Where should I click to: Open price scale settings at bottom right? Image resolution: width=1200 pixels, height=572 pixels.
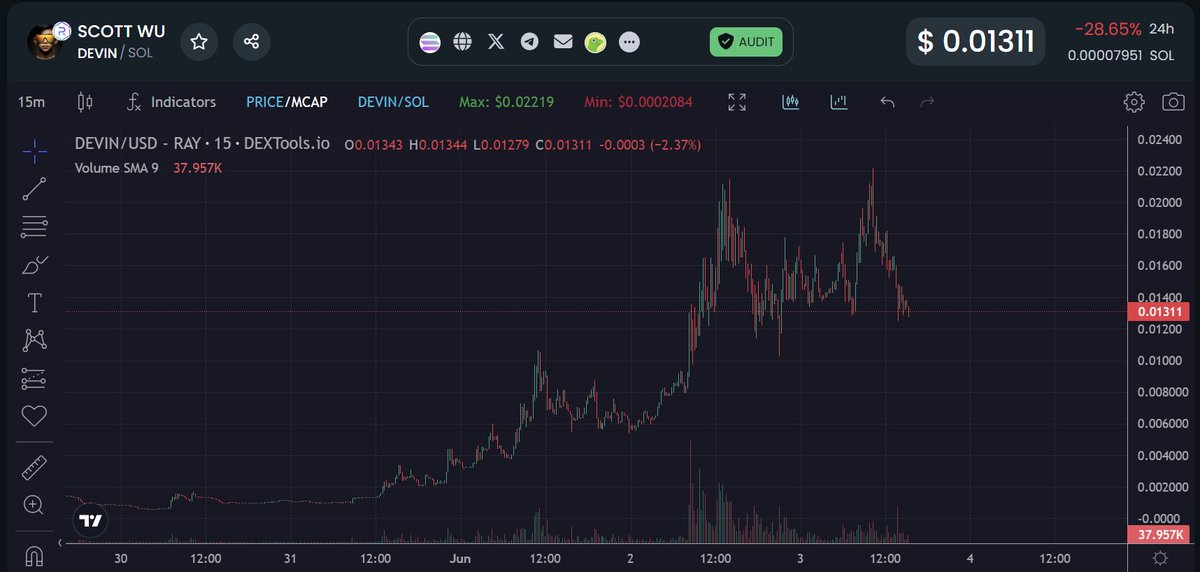coord(1160,558)
